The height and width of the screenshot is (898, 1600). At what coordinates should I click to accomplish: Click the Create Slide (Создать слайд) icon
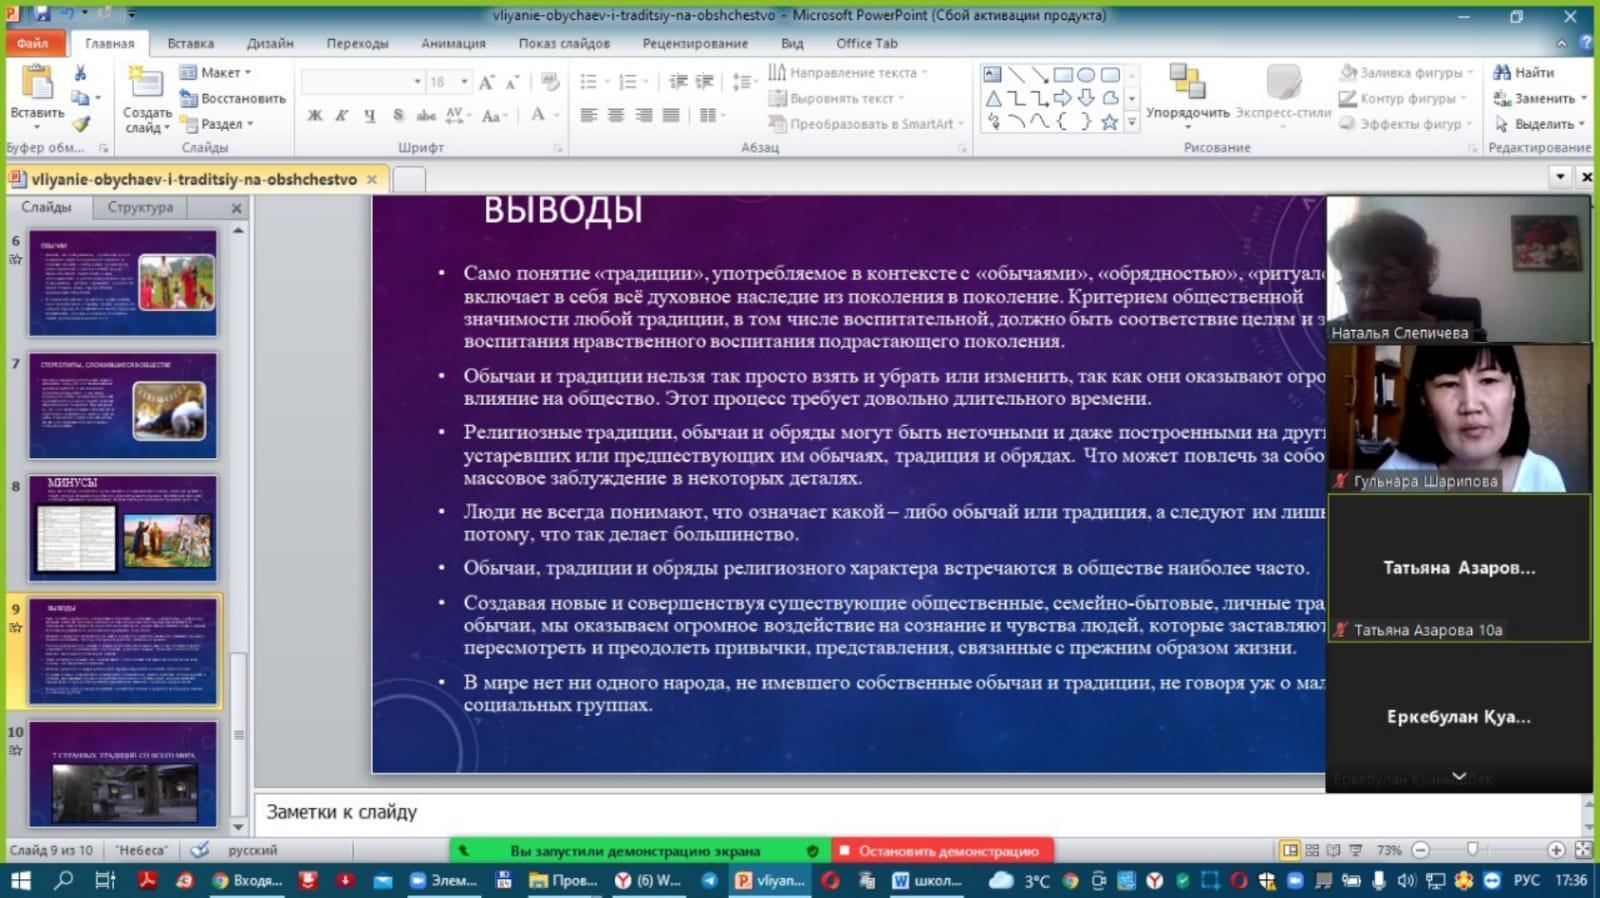coord(146,84)
